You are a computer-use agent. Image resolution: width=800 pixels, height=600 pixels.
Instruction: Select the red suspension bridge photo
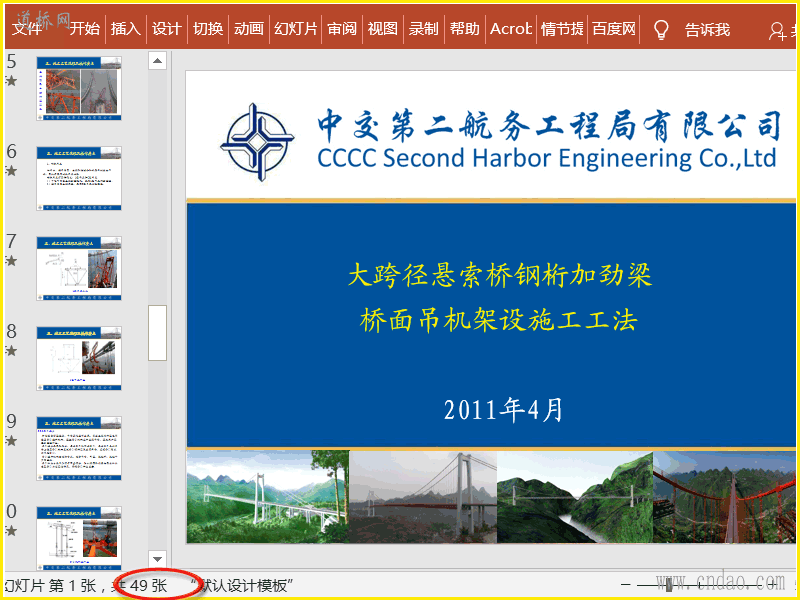click(x=724, y=496)
